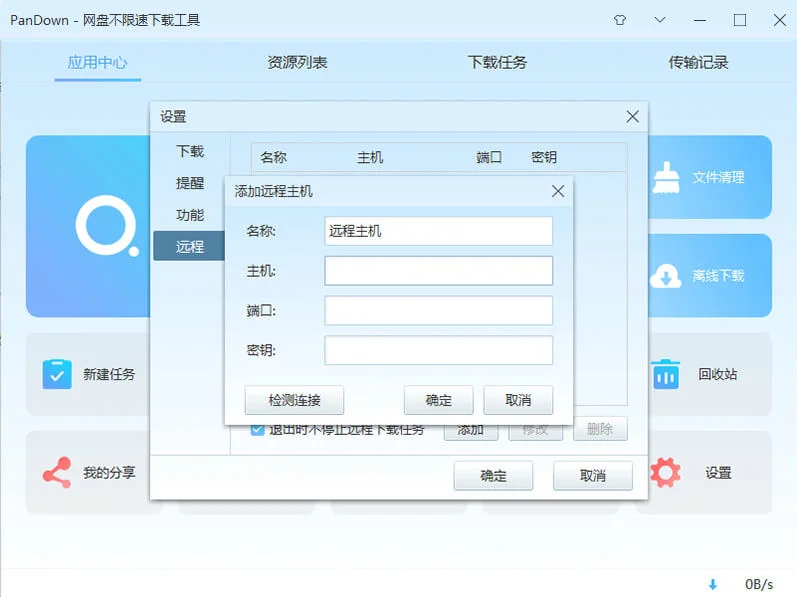Click the skin/theme shirt icon in title bar
Image resolution: width=797 pixels, height=597 pixels.
click(620, 20)
